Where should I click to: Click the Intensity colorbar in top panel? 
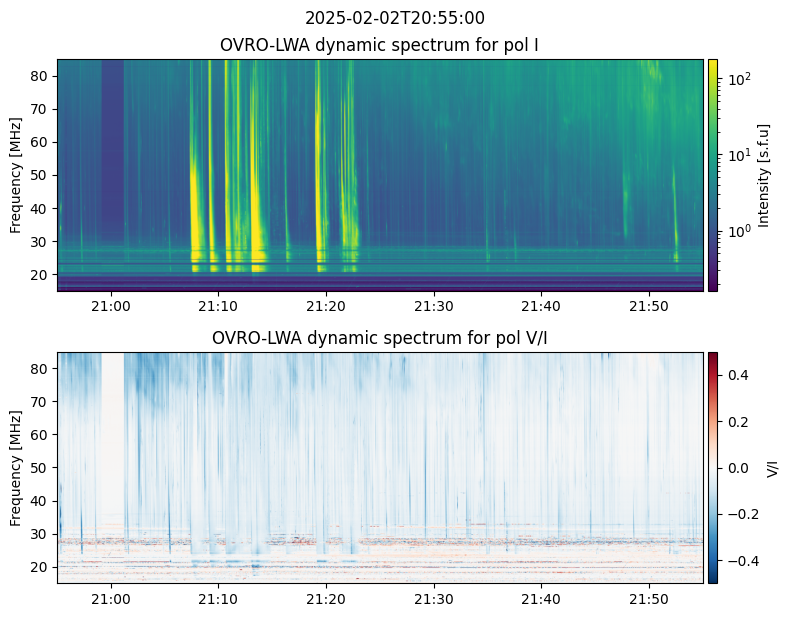pyautogui.click(x=712, y=175)
